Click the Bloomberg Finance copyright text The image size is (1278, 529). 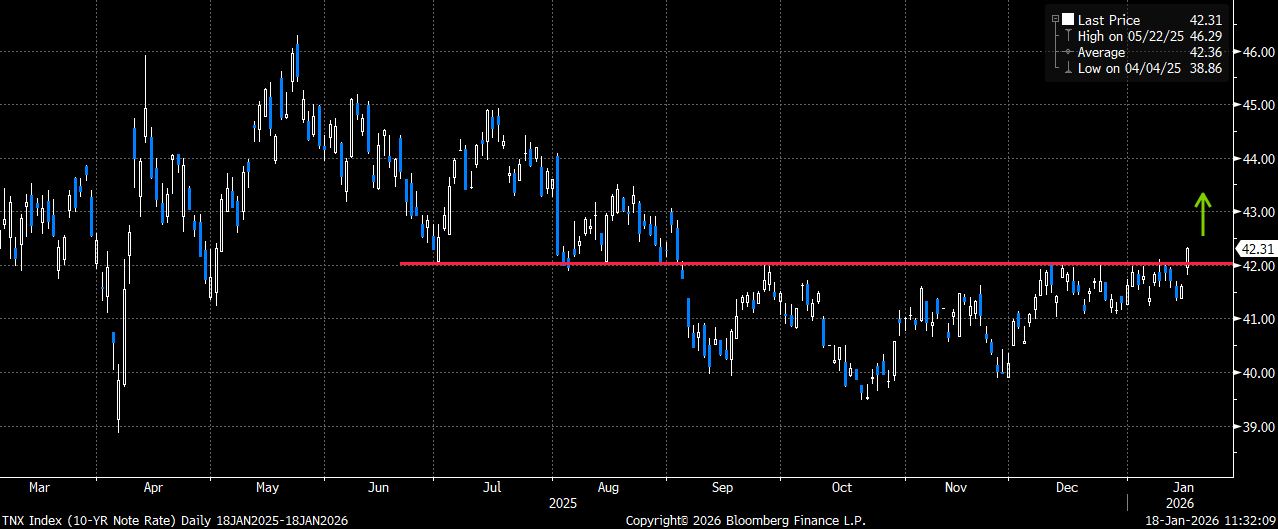[x=746, y=521]
